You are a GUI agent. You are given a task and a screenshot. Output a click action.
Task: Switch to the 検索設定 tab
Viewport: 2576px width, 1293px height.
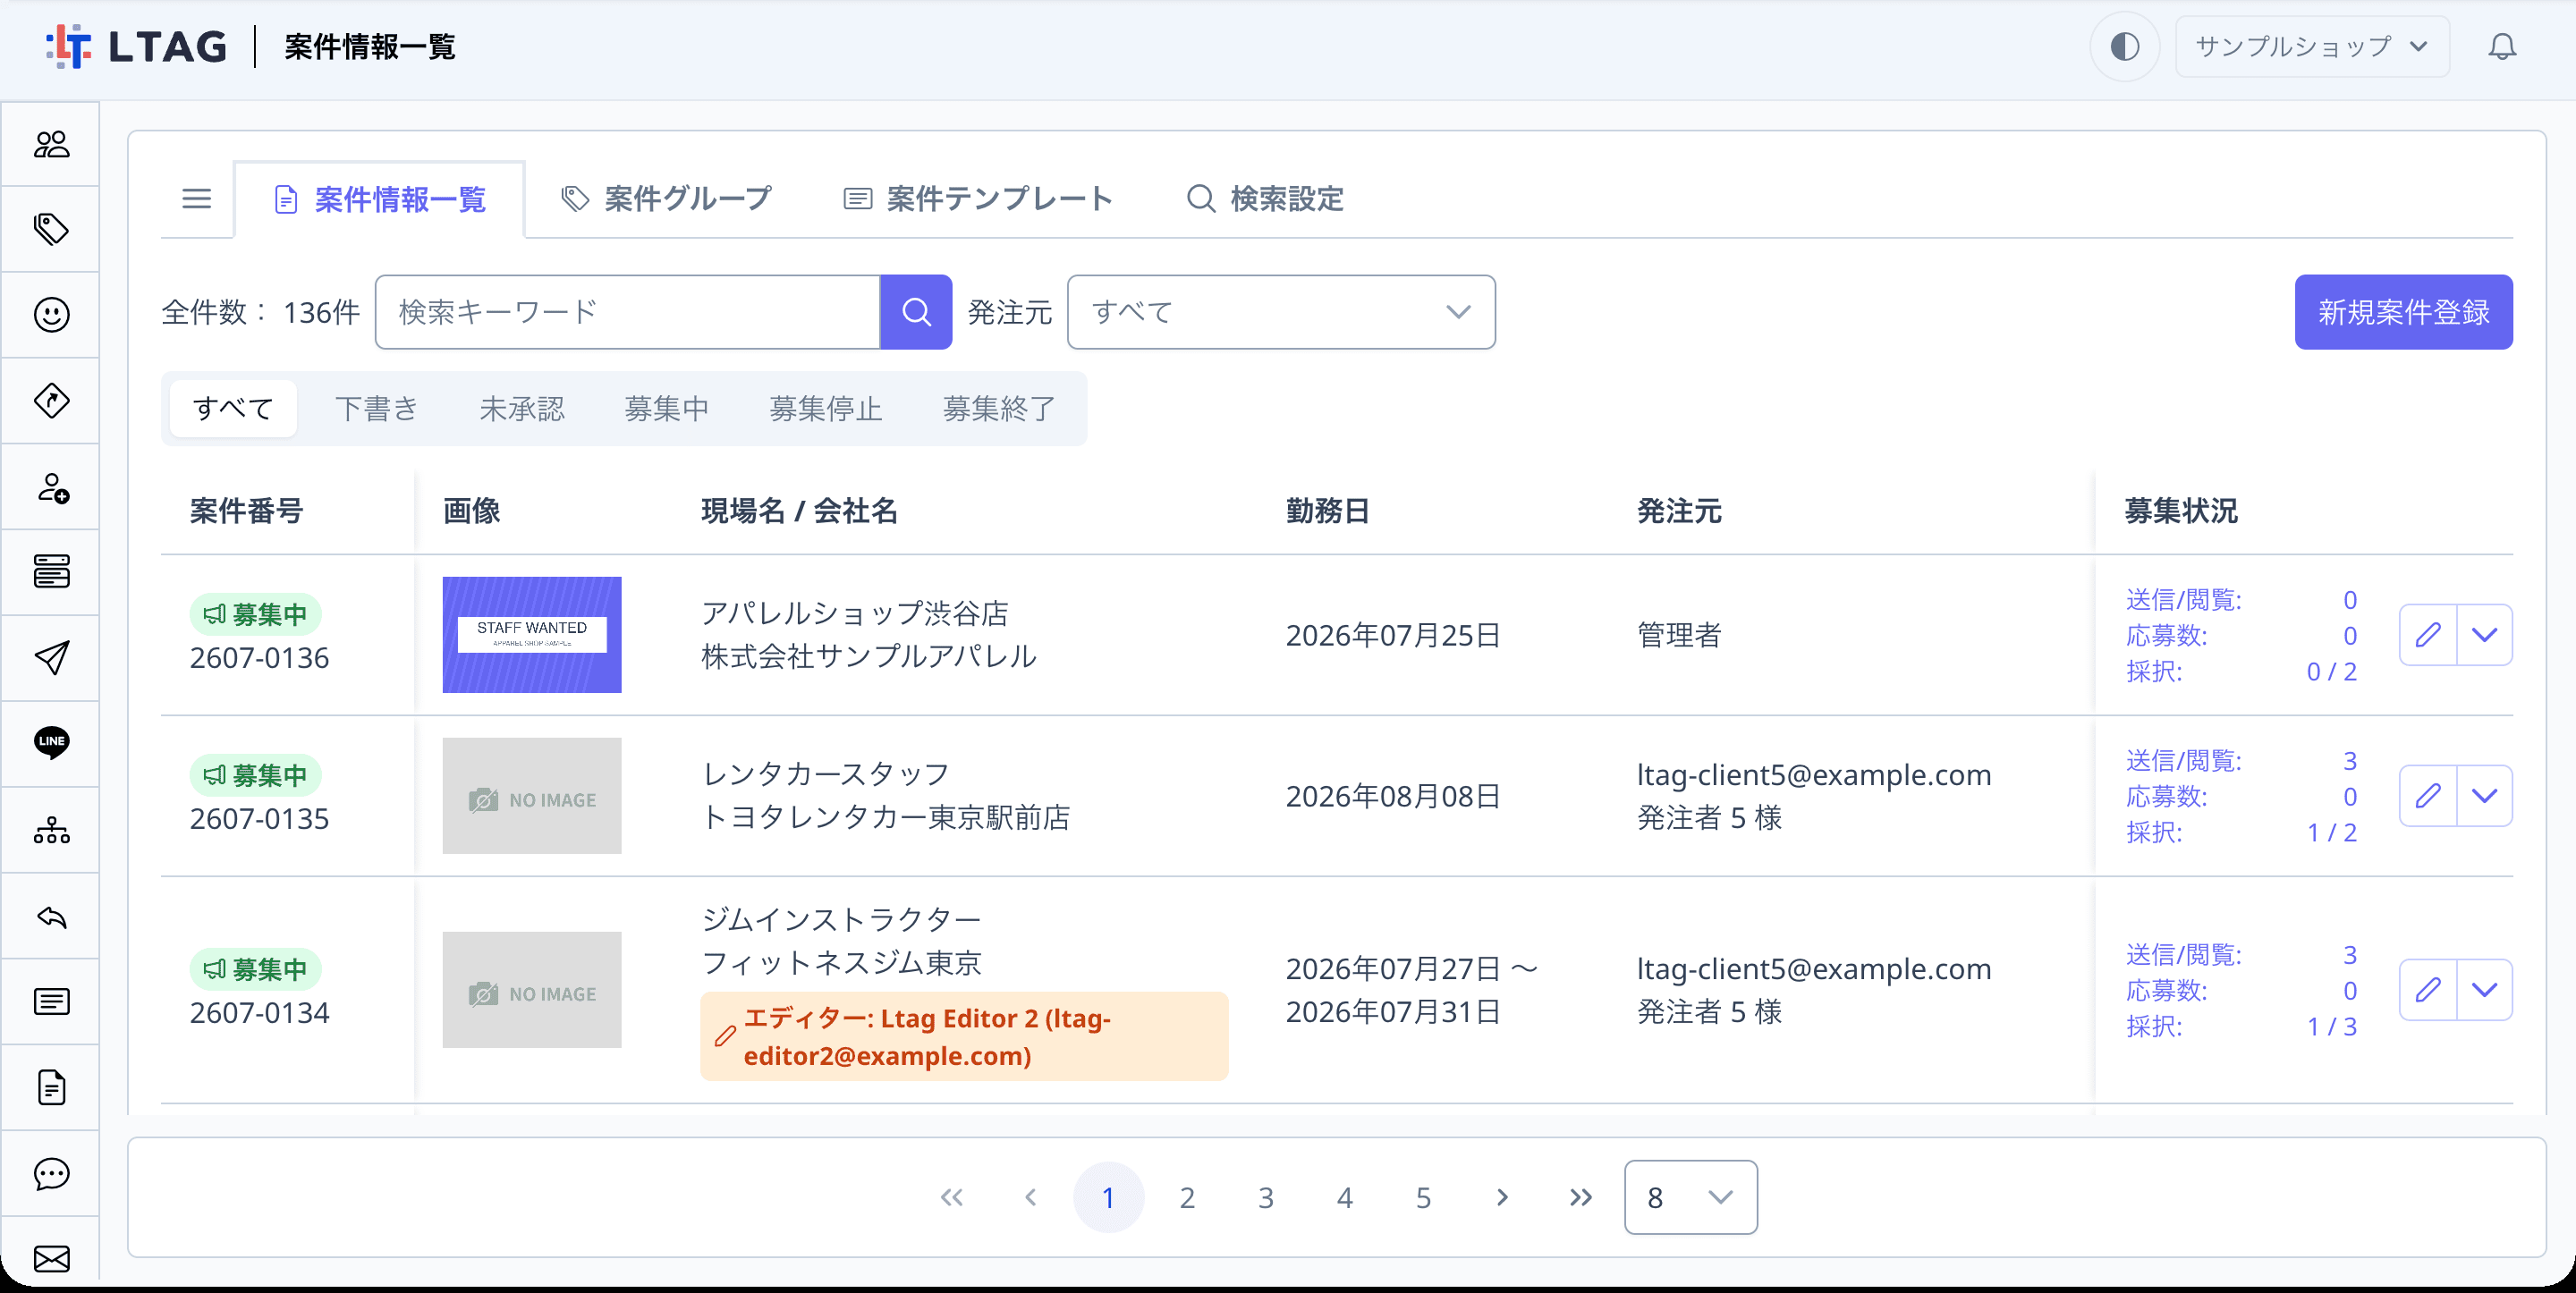[x=1266, y=199]
